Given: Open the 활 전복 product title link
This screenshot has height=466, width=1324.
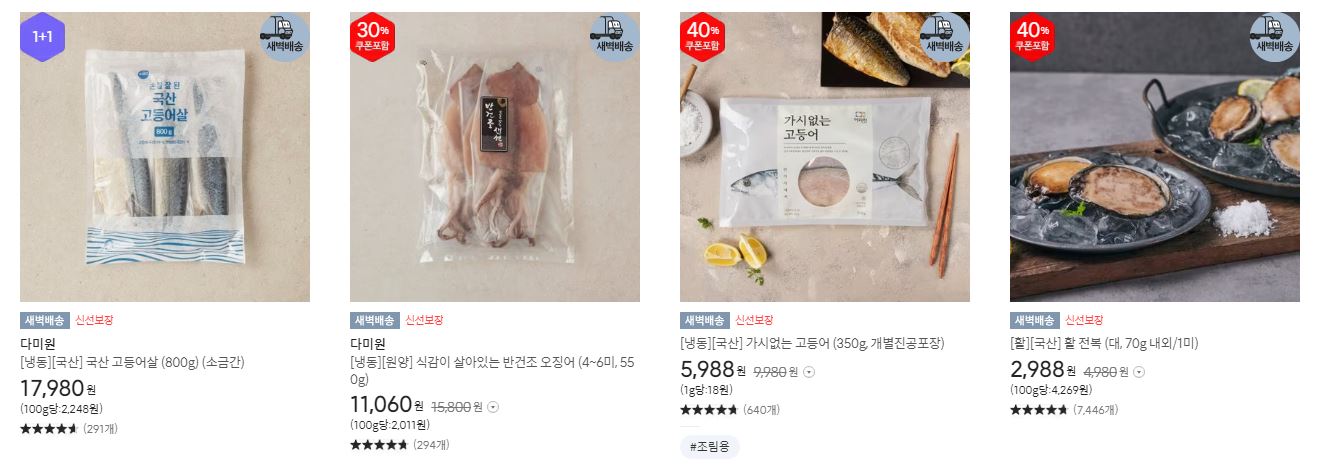Looking at the screenshot, I should coord(1104,343).
